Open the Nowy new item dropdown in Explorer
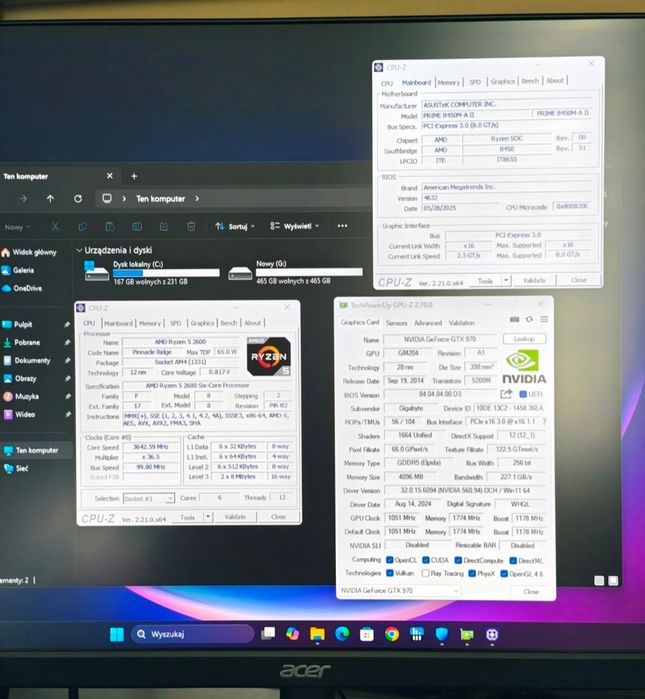Screen dimensions: 645x699 pos(17,227)
